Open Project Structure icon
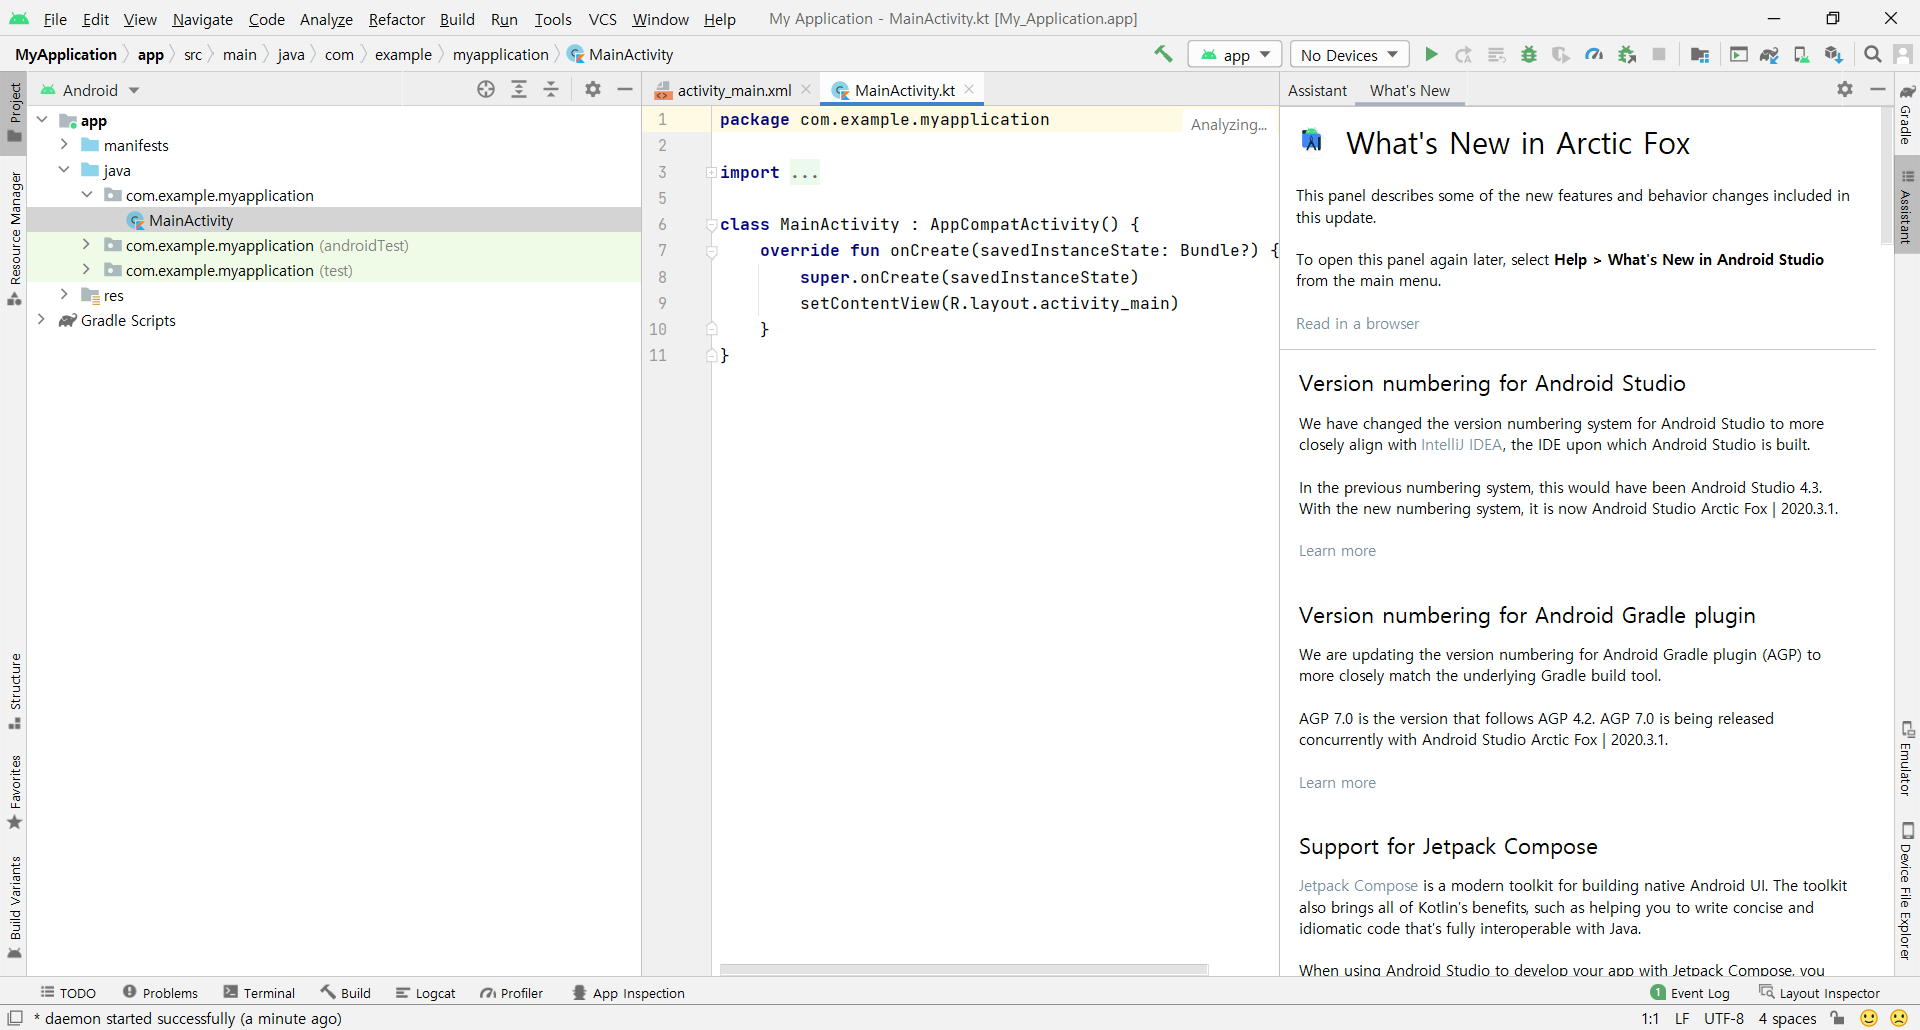The width and height of the screenshot is (1920, 1030). (1700, 54)
